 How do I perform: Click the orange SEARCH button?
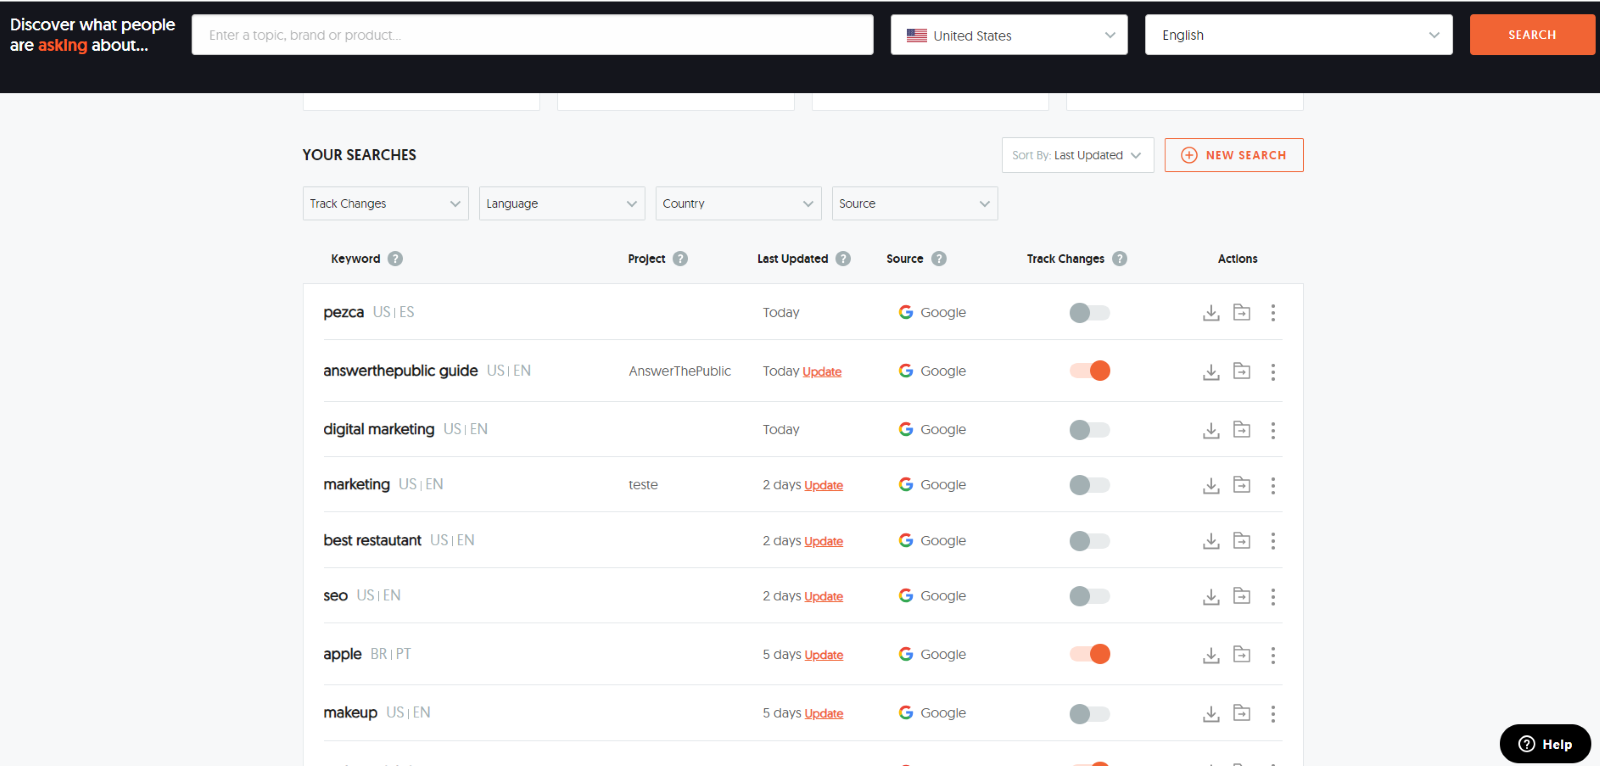[1531, 35]
